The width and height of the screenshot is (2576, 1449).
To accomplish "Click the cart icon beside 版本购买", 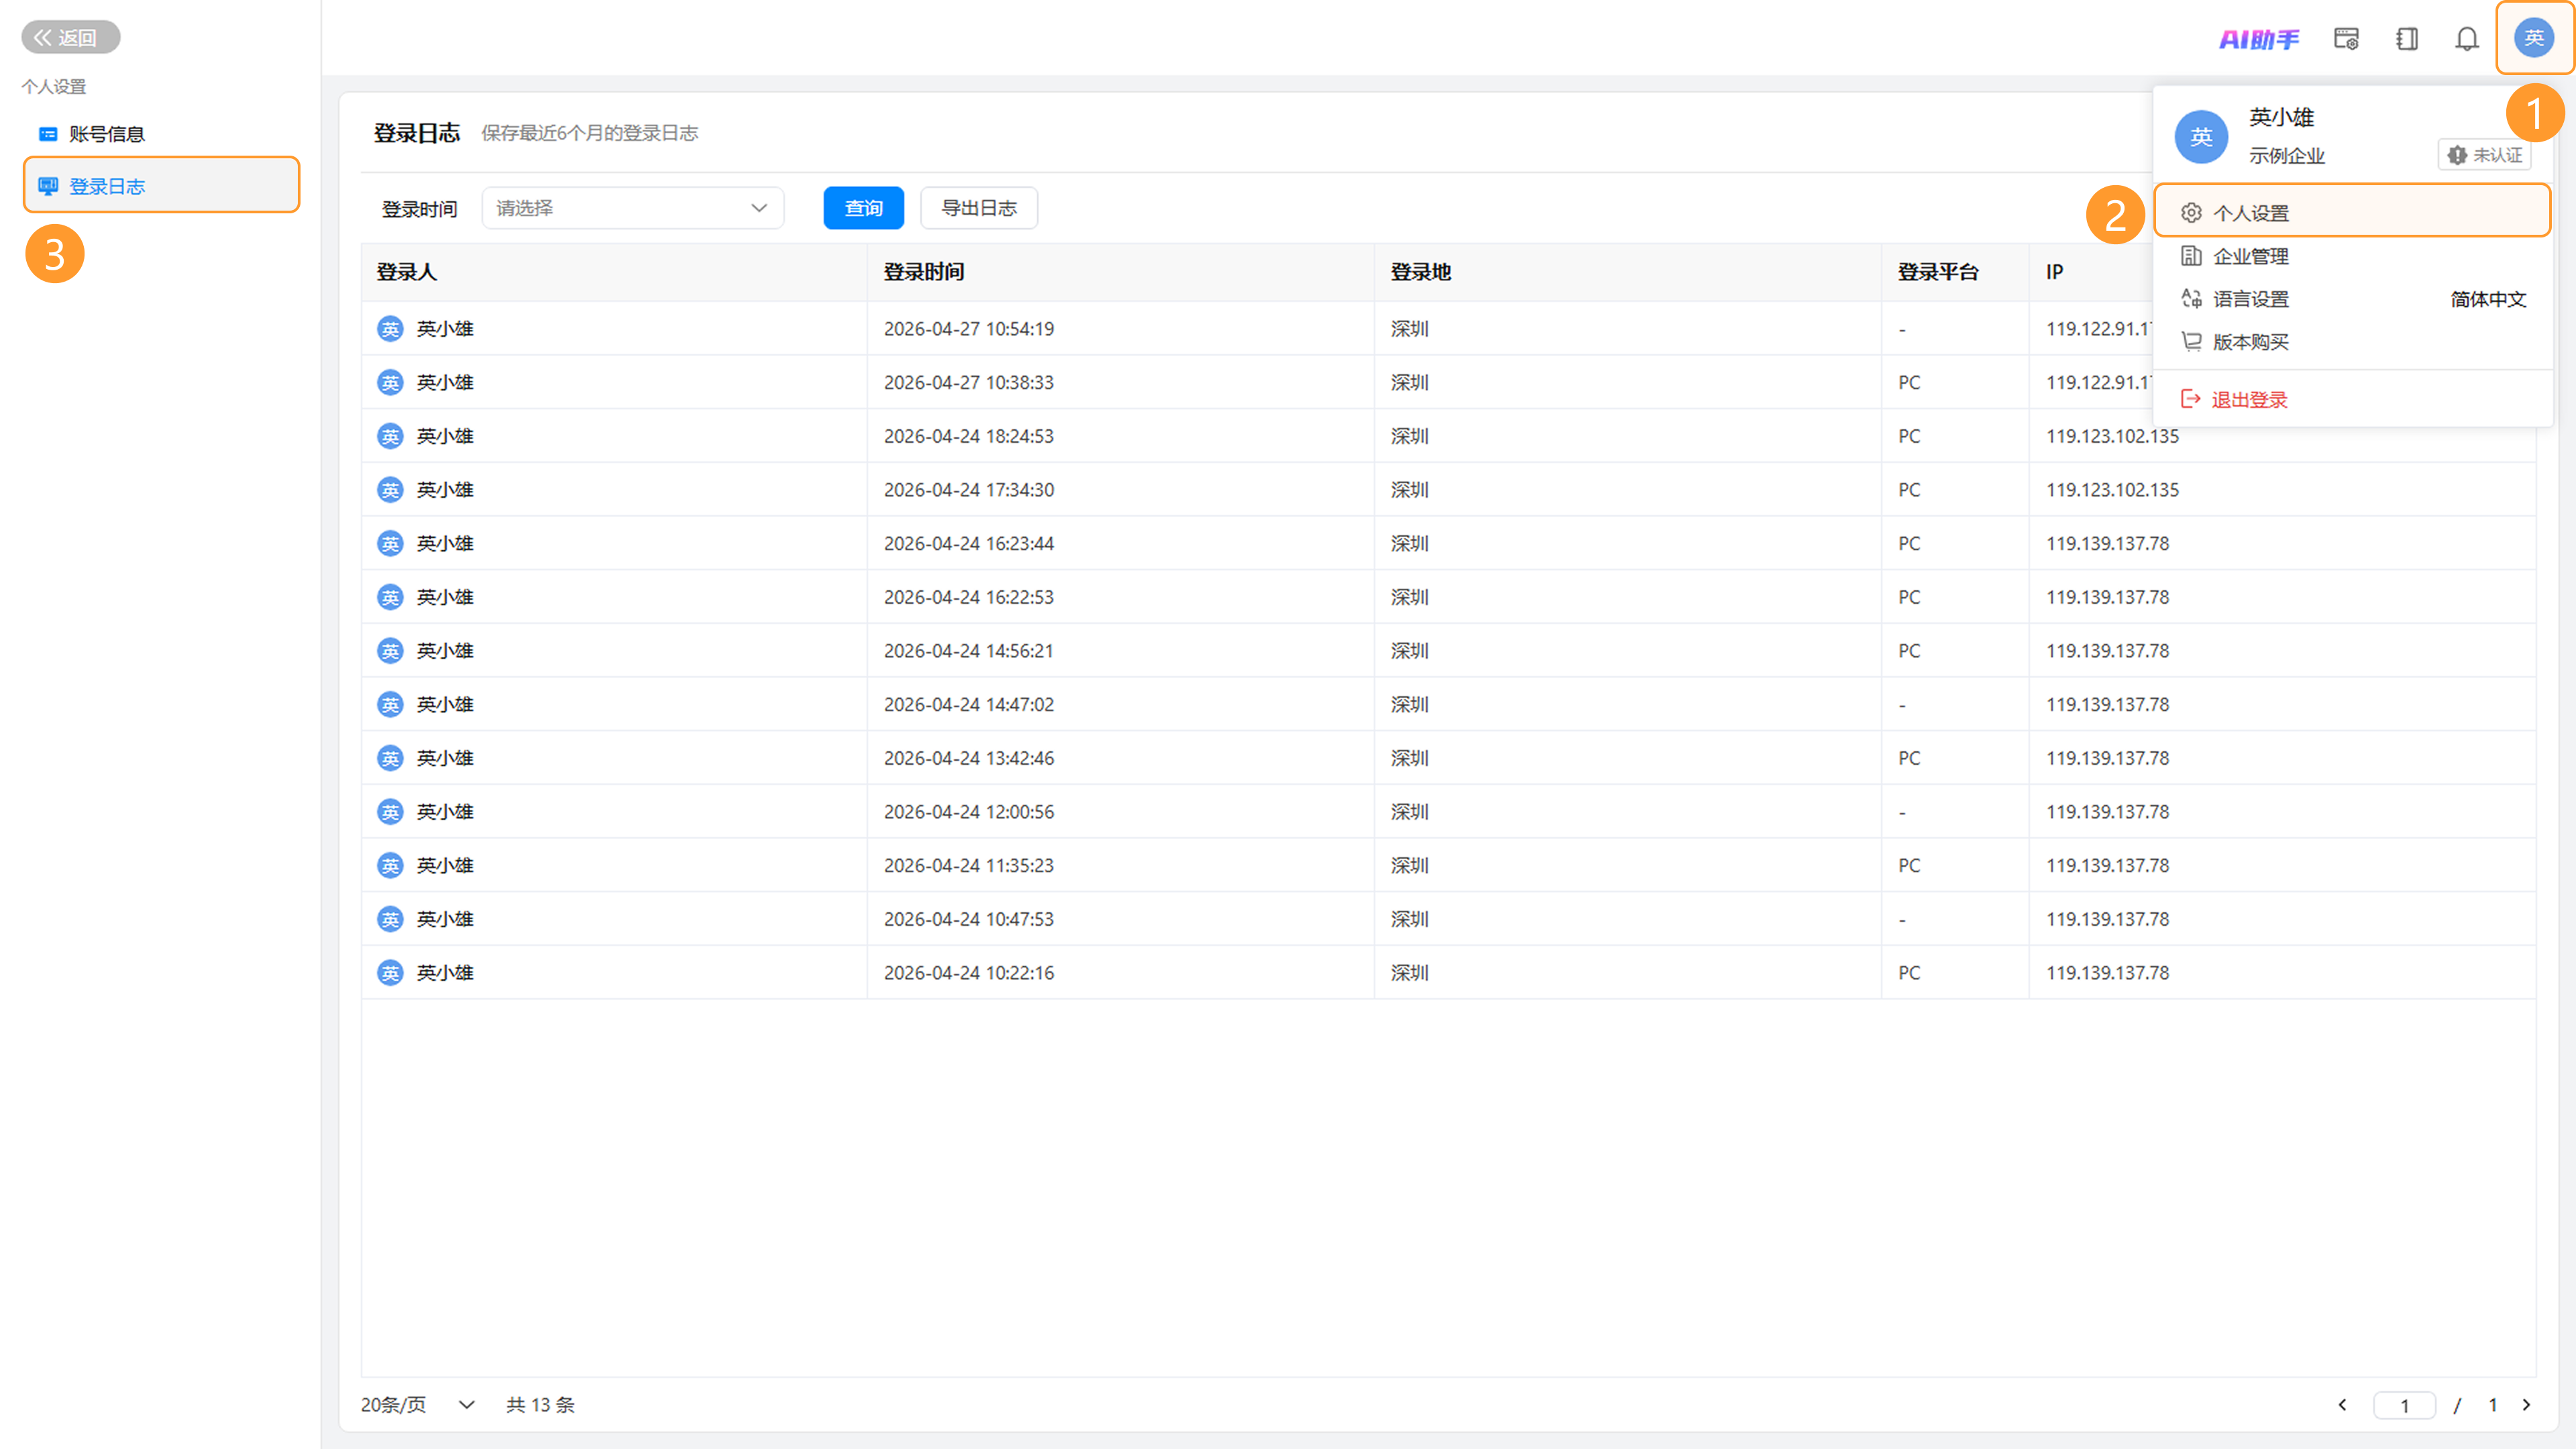I will (2191, 342).
